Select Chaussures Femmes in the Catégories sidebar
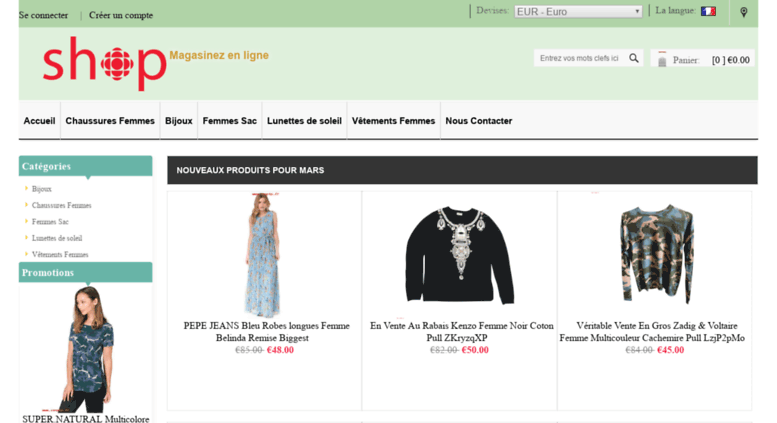The width and height of the screenshot is (777, 423). click(61, 205)
